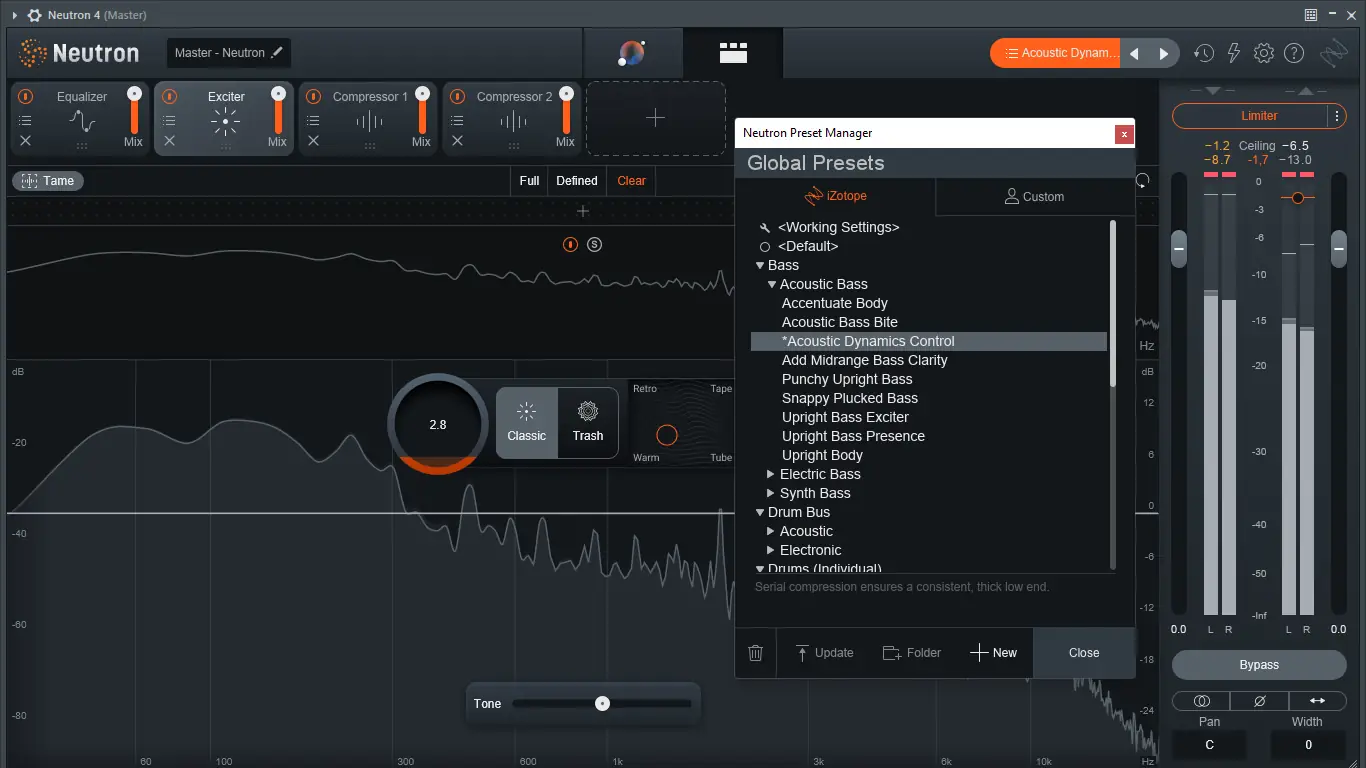Screen dimensions: 1366x768
Task: Click the Pan value field showing C
Action: 1209,745
